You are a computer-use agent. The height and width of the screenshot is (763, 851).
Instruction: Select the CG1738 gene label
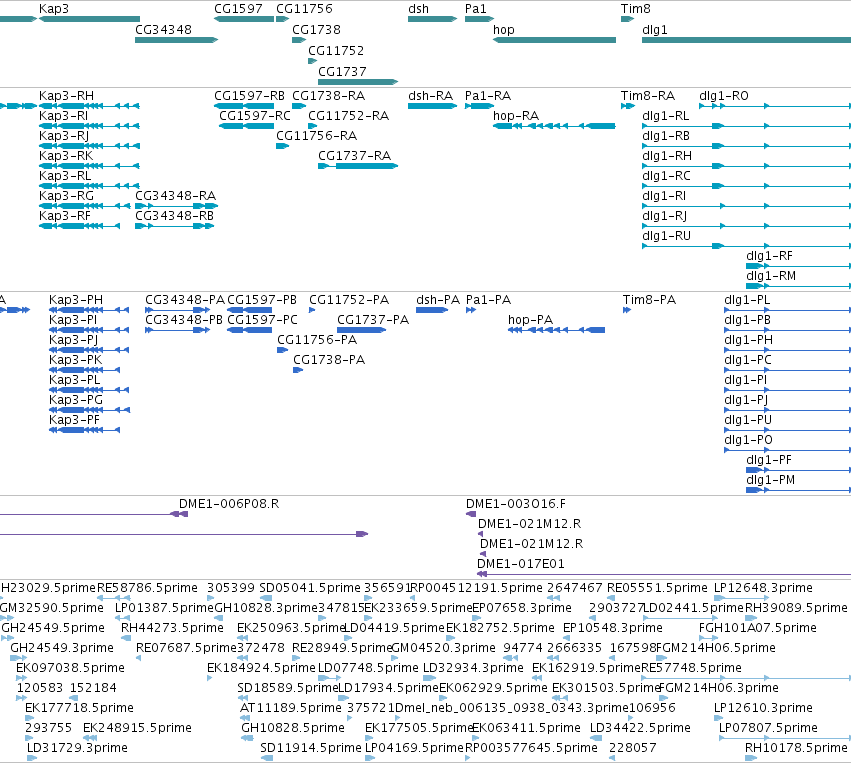pos(316,30)
